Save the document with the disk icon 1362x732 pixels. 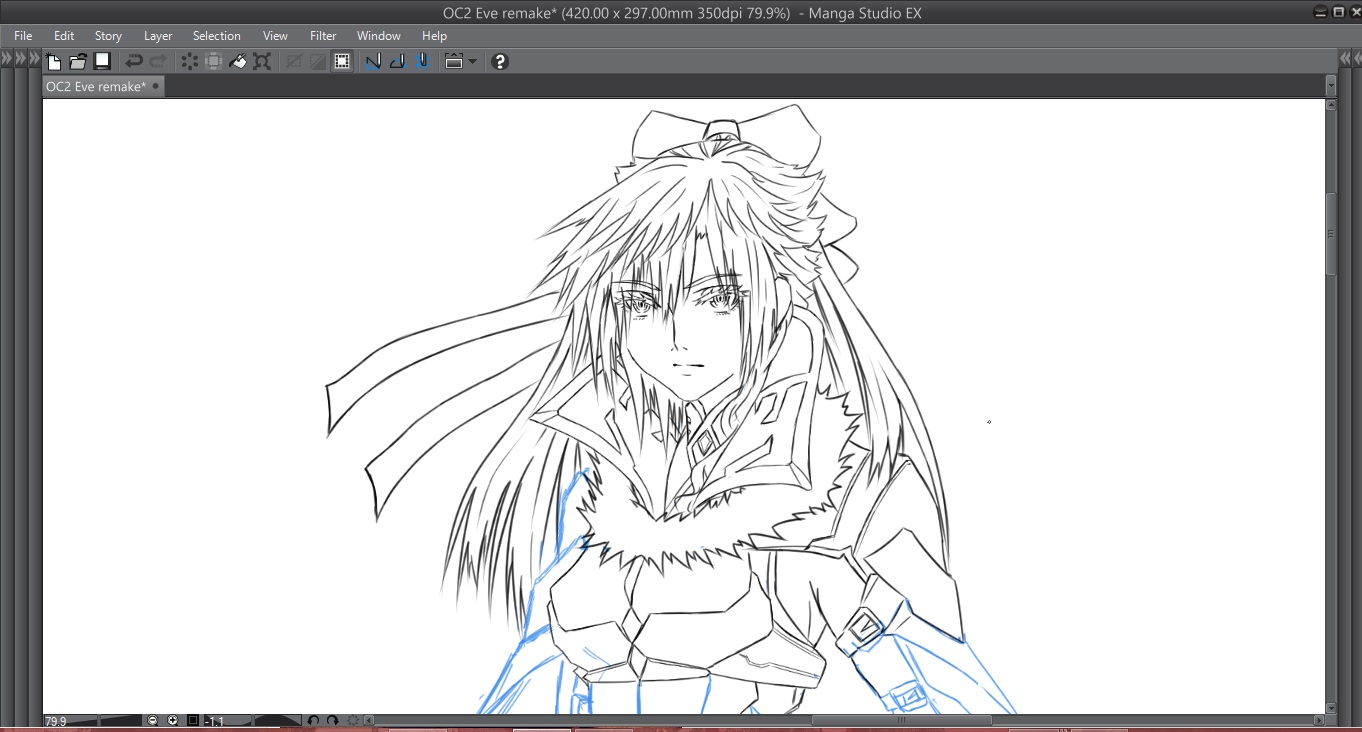[x=102, y=62]
